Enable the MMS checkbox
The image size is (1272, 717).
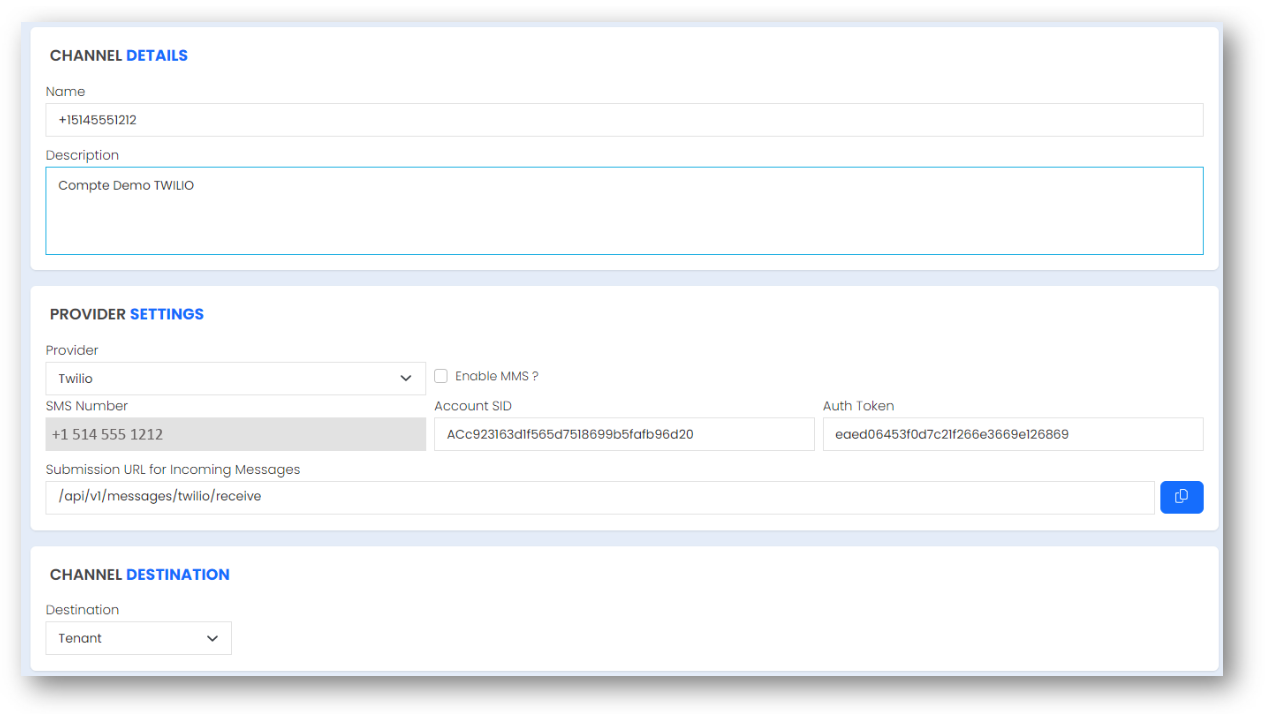[441, 376]
